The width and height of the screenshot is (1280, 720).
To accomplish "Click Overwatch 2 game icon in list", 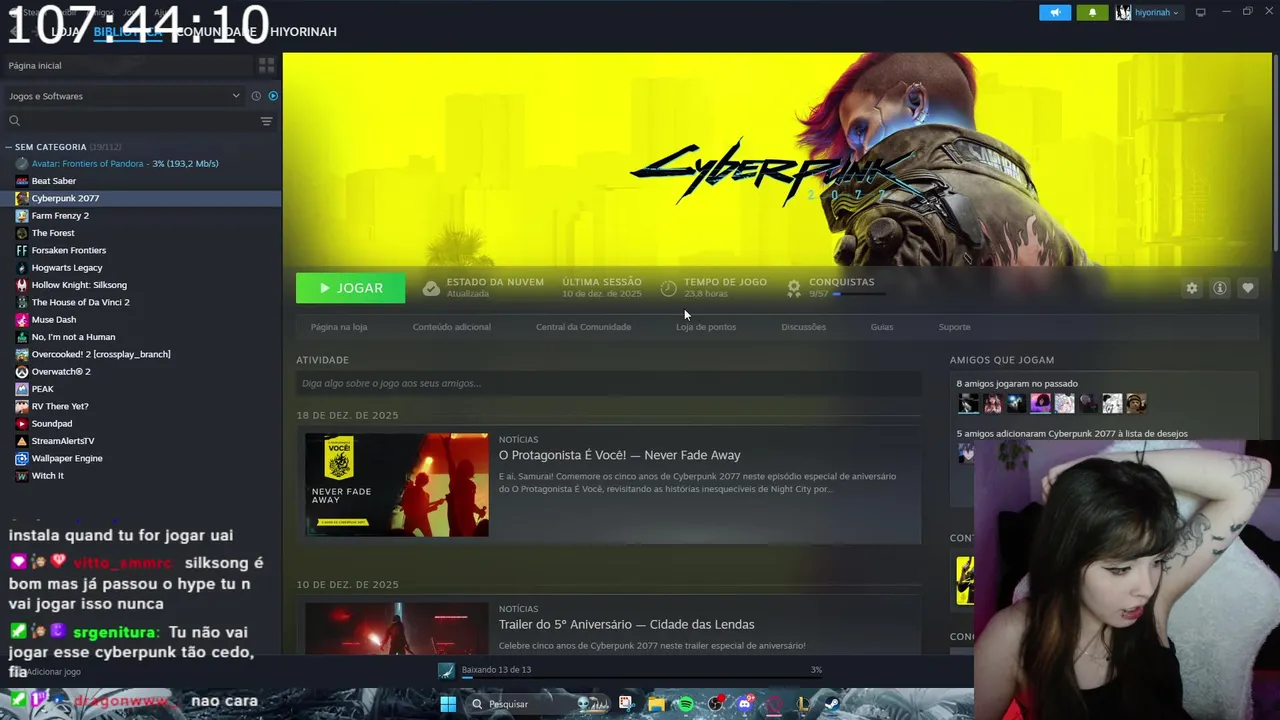I will (22, 372).
